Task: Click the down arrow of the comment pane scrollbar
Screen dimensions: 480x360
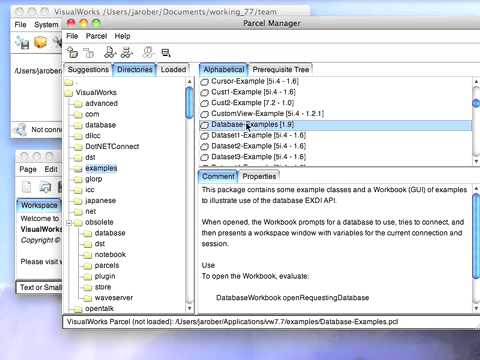Action: coord(476,309)
